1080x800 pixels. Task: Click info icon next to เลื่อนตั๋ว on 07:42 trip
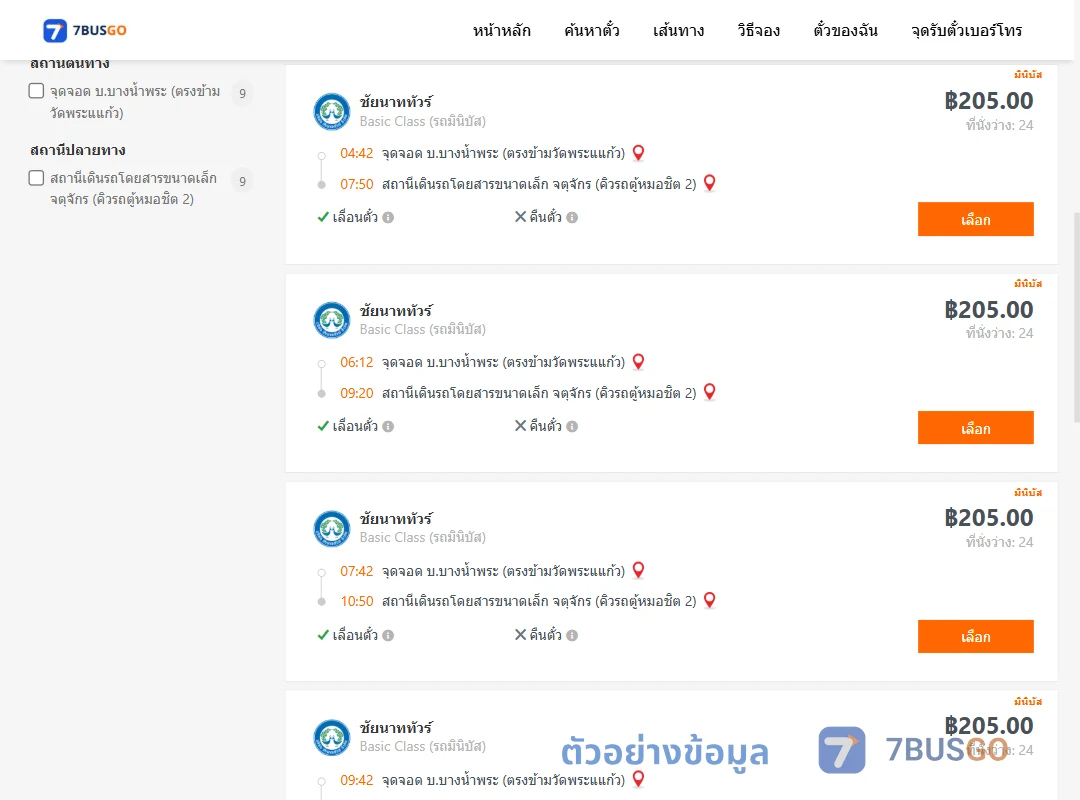pyautogui.click(x=388, y=635)
